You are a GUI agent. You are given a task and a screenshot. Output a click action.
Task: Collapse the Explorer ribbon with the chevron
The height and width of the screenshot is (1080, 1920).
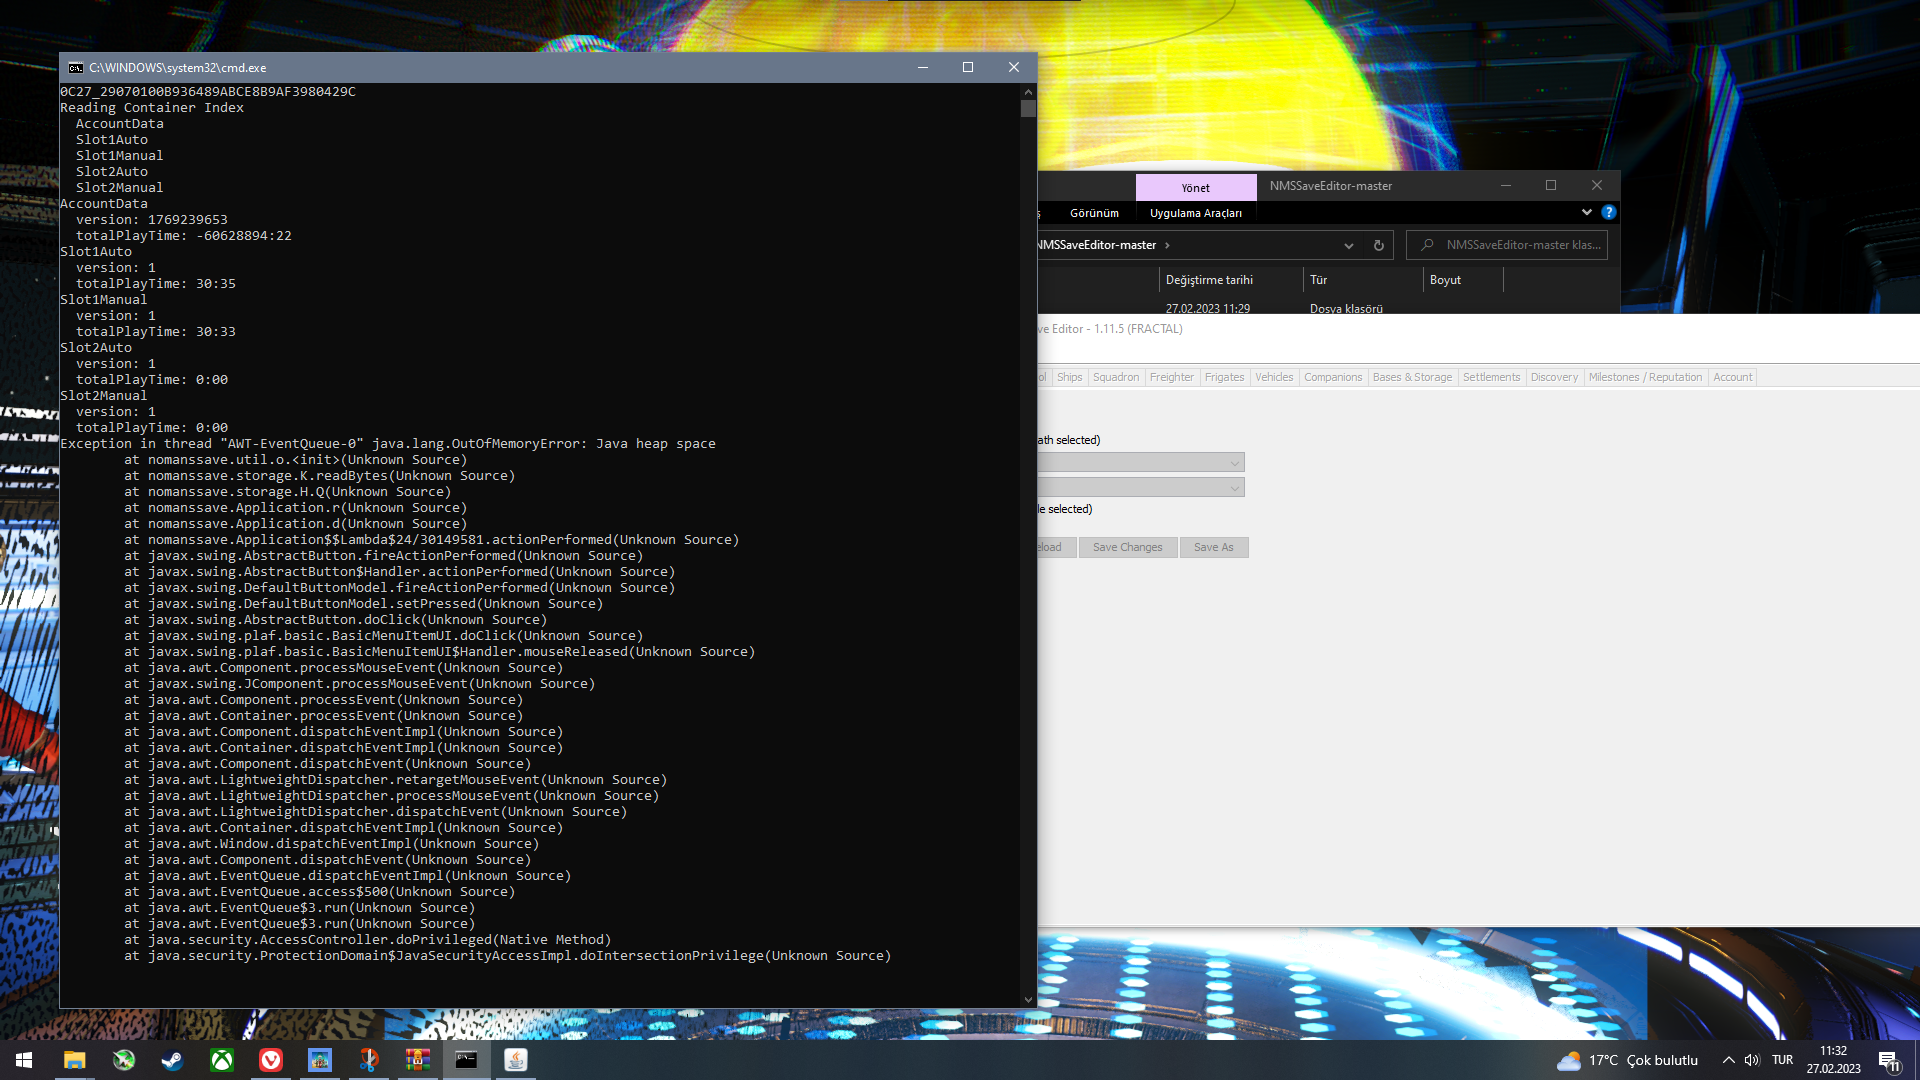pos(1586,212)
